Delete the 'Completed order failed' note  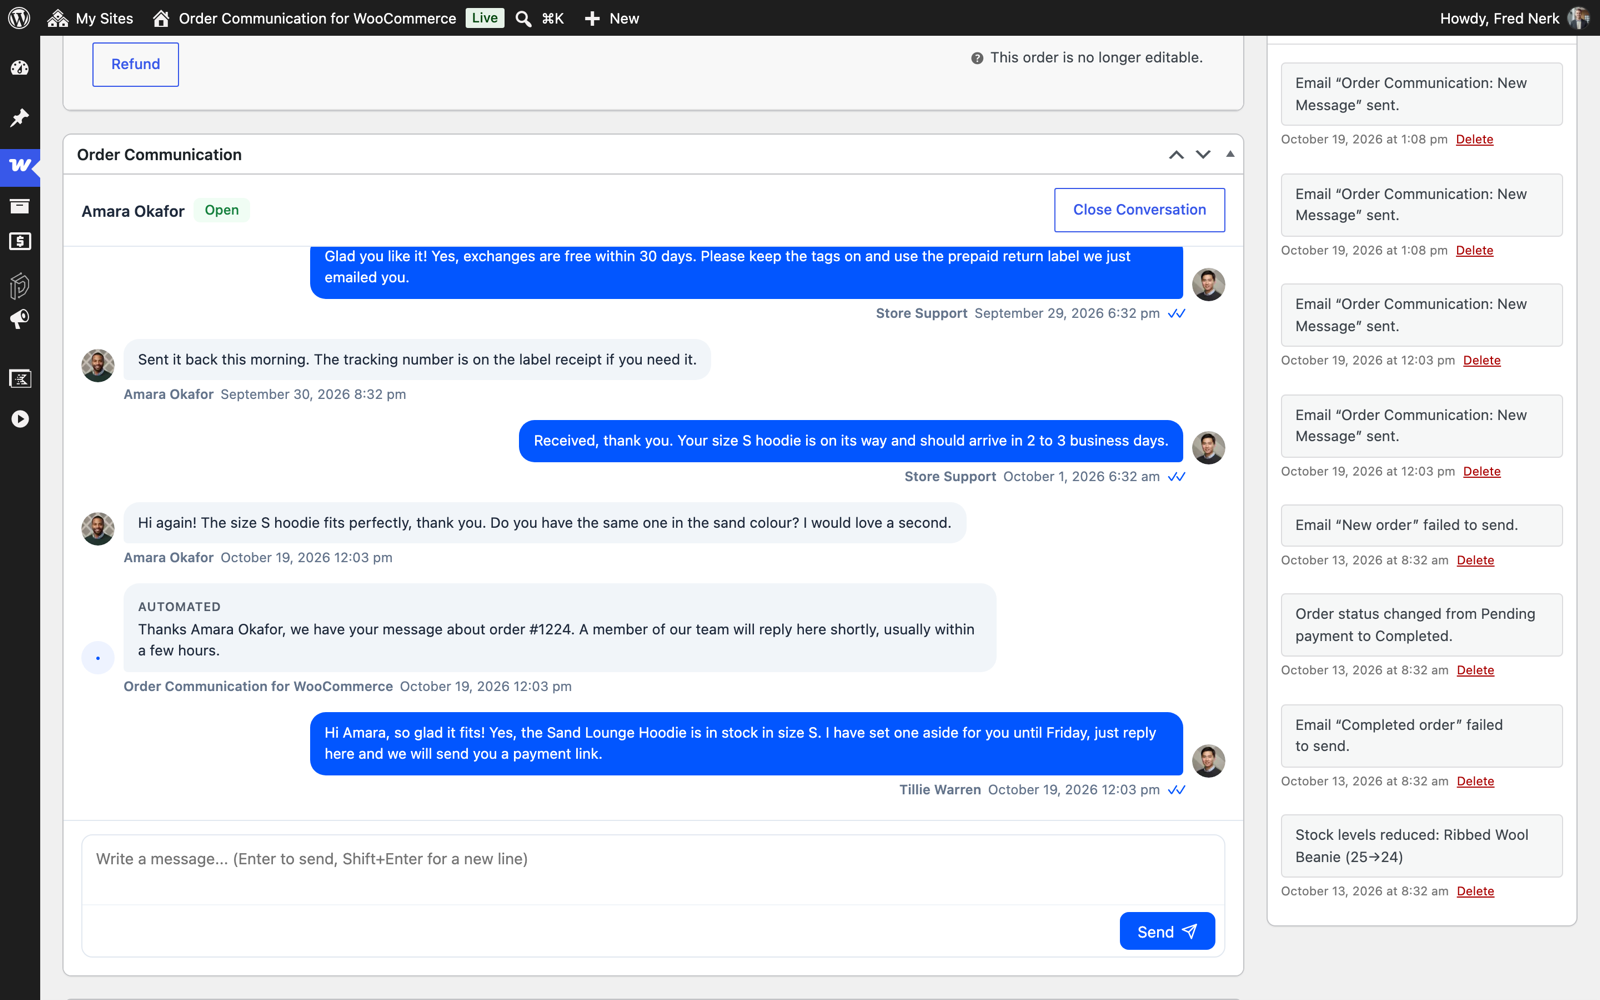[1476, 782]
